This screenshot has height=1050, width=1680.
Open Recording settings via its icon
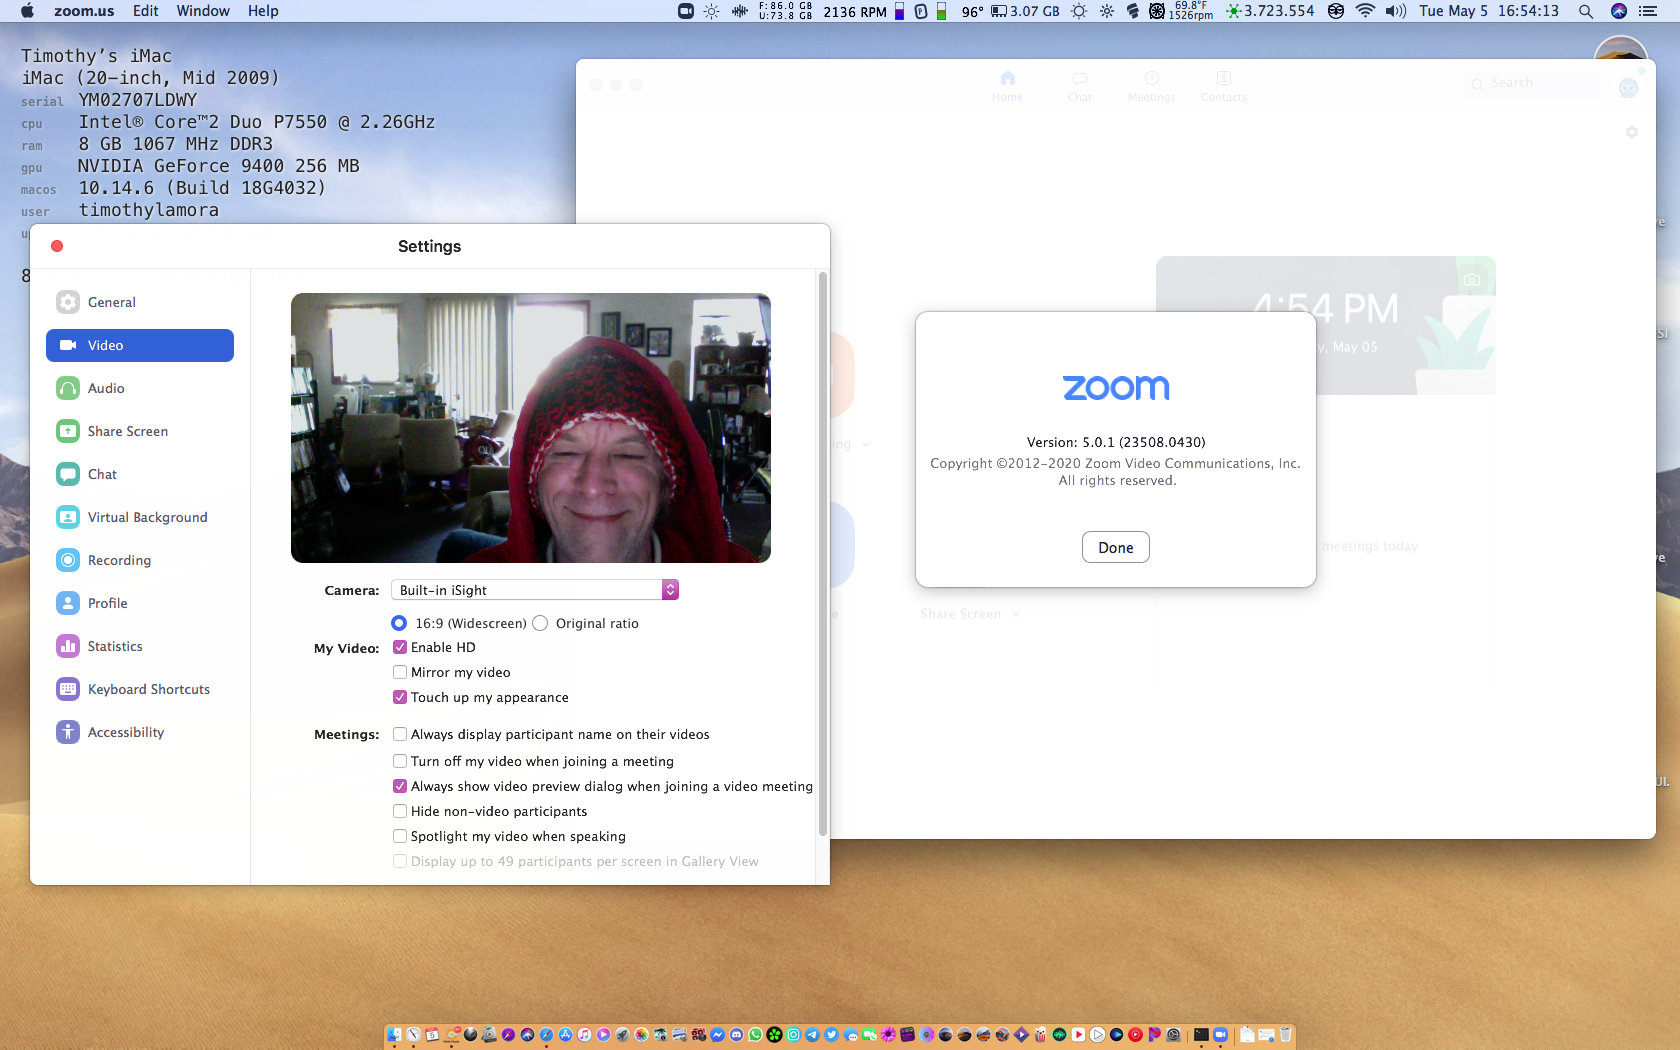coord(68,560)
